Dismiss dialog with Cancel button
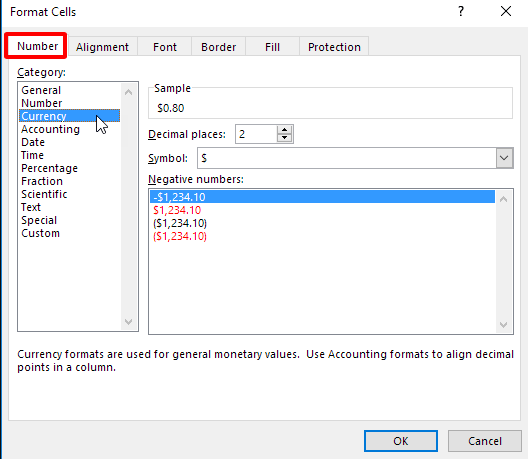The height and width of the screenshot is (459, 528). (485, 441)
